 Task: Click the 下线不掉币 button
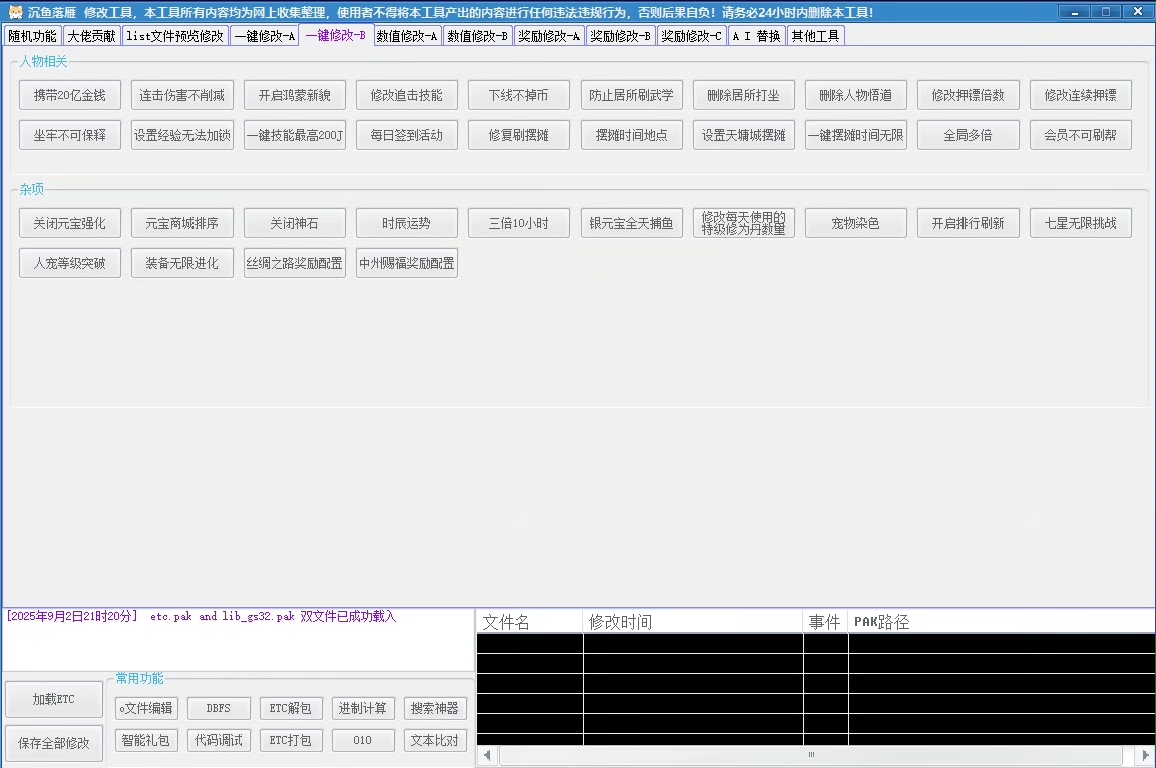click(519, 95)
